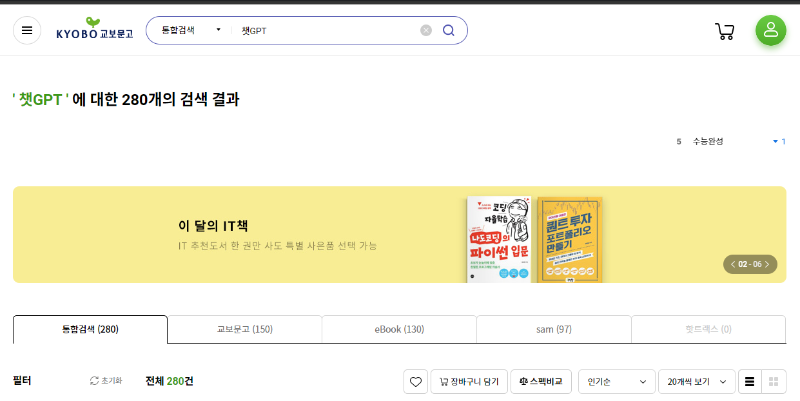
Task: Clear the search text with the X icon
Action: [426, 31]
